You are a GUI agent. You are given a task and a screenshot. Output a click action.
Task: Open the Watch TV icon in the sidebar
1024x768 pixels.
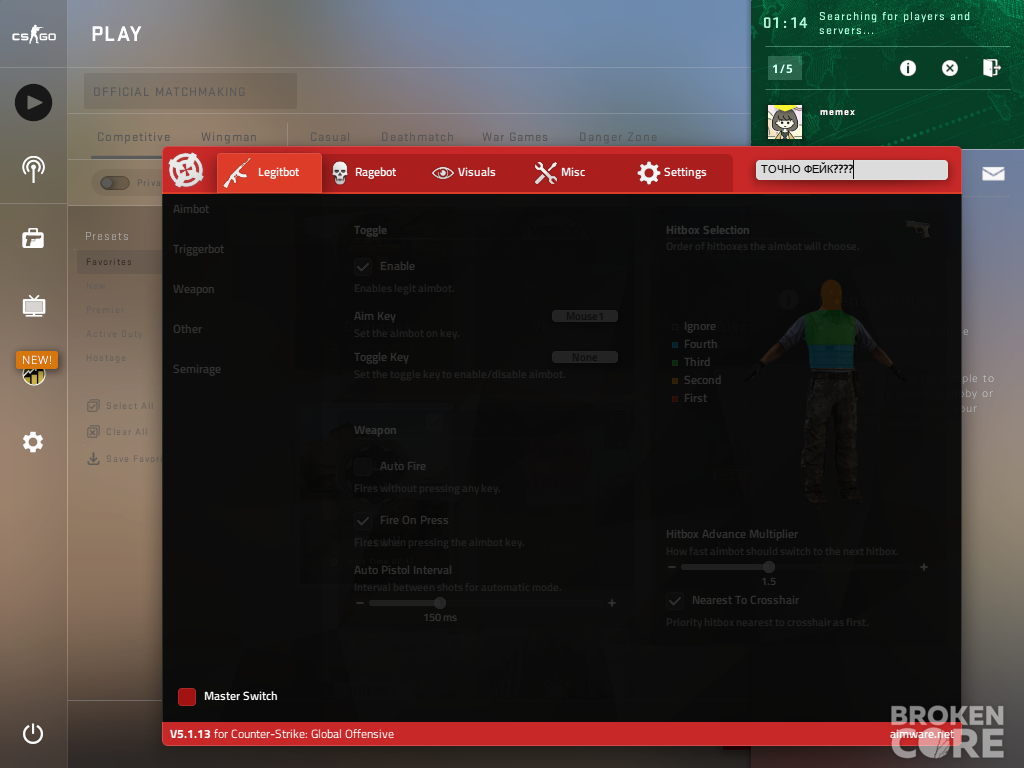pyautogui.click(x=33, y=306)
